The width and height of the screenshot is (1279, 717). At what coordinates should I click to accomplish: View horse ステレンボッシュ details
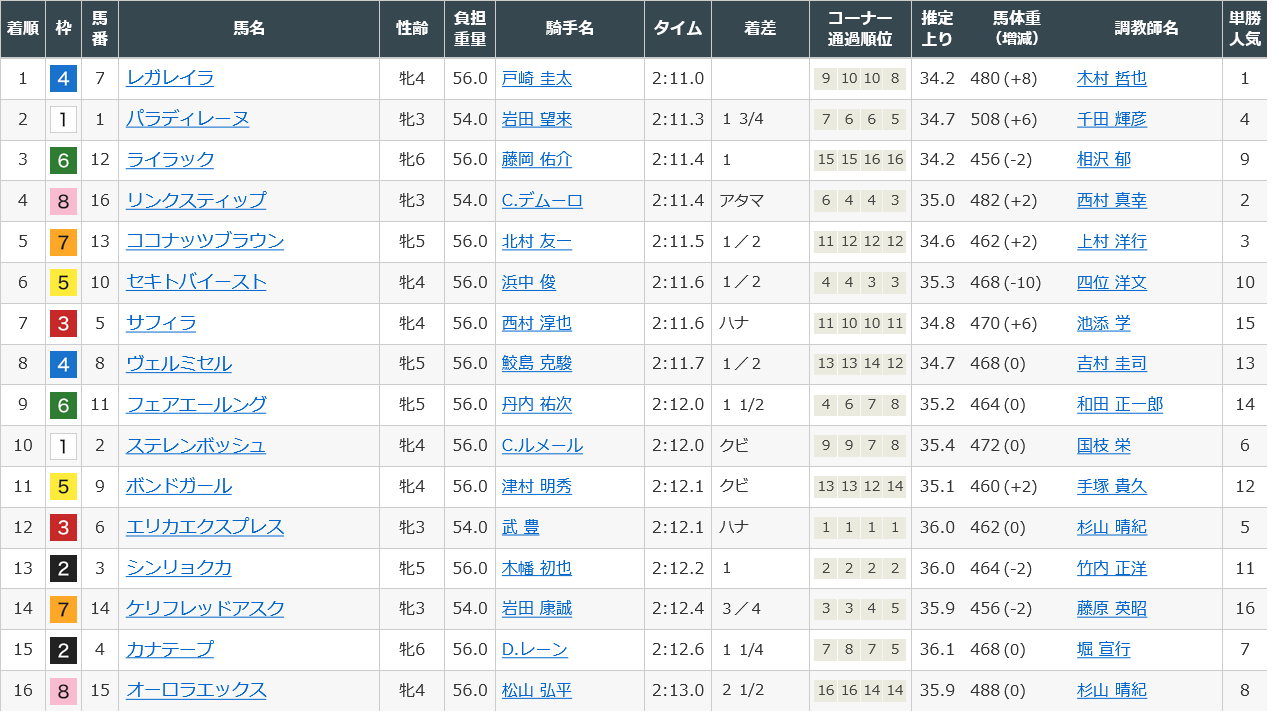click(x=196, y=445)
